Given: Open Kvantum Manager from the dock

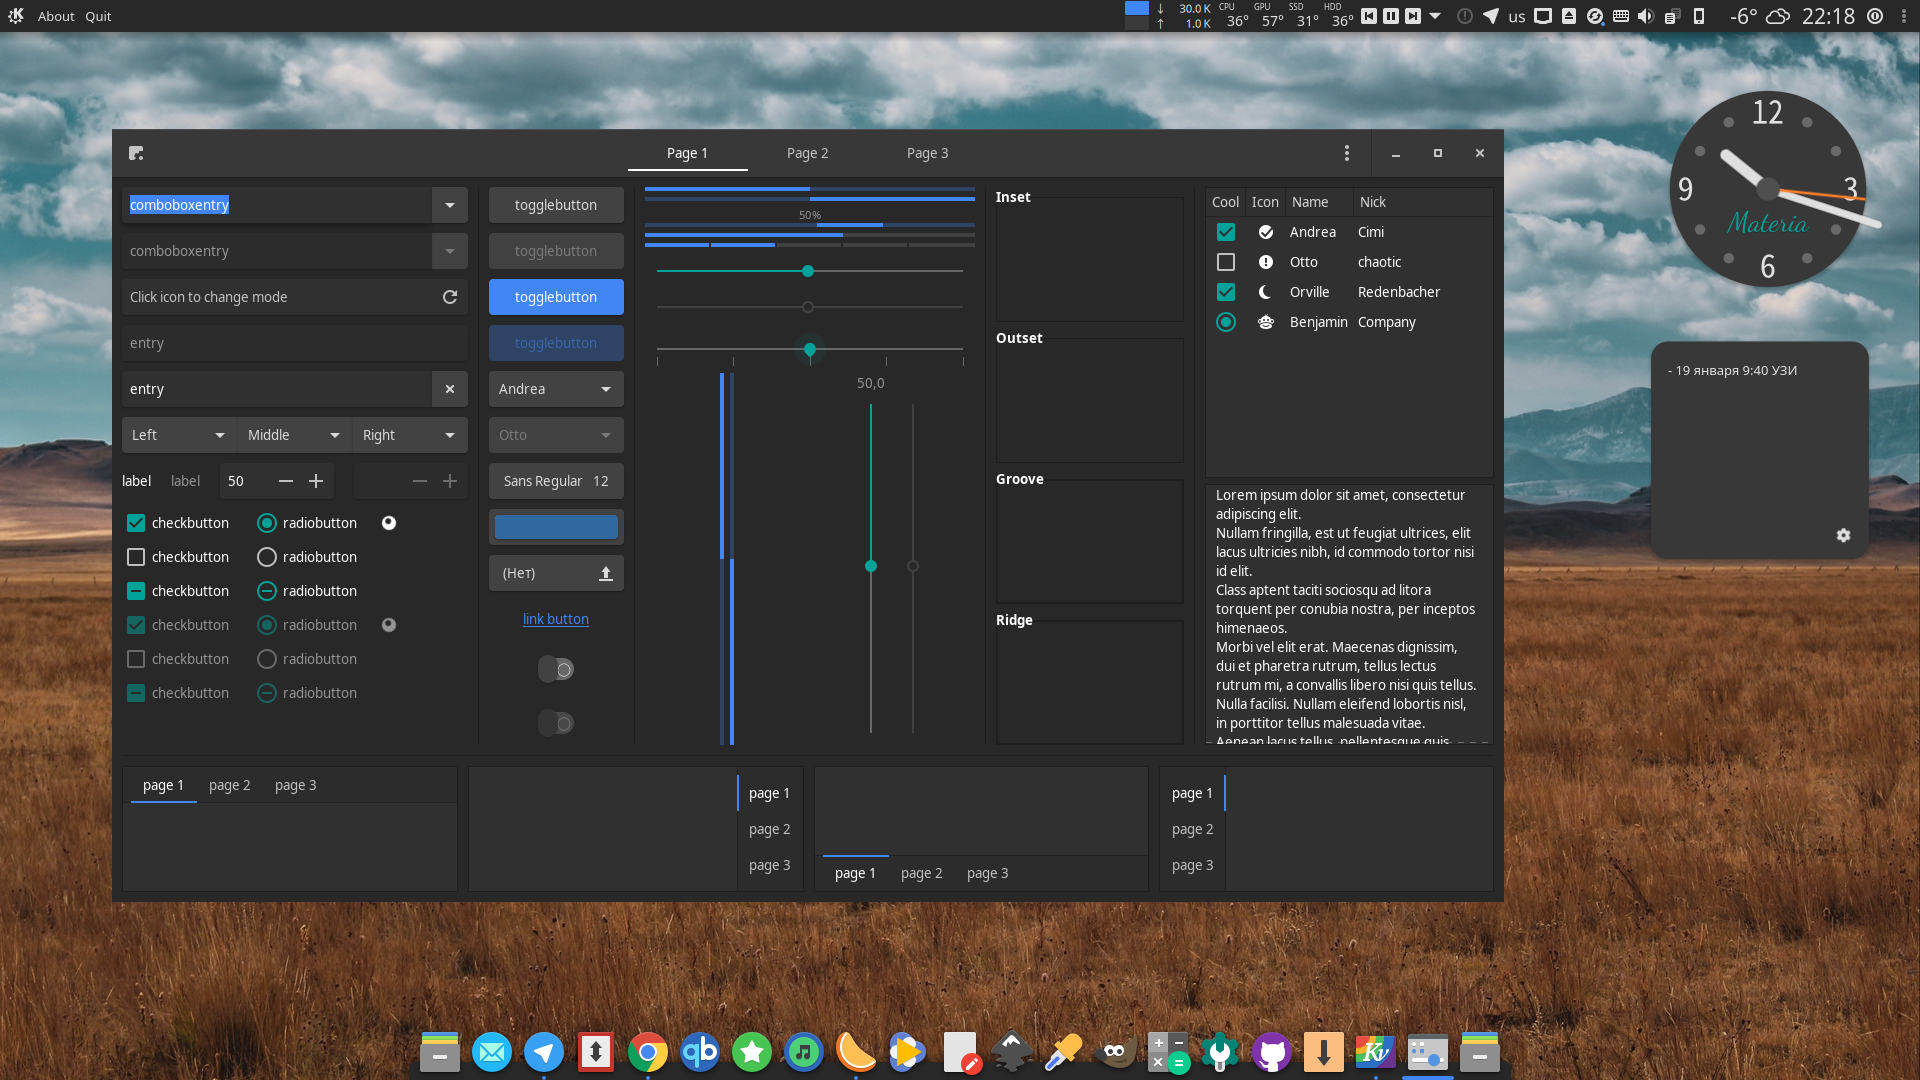Looking at the screenshot, I should tap(1375, 1052).
